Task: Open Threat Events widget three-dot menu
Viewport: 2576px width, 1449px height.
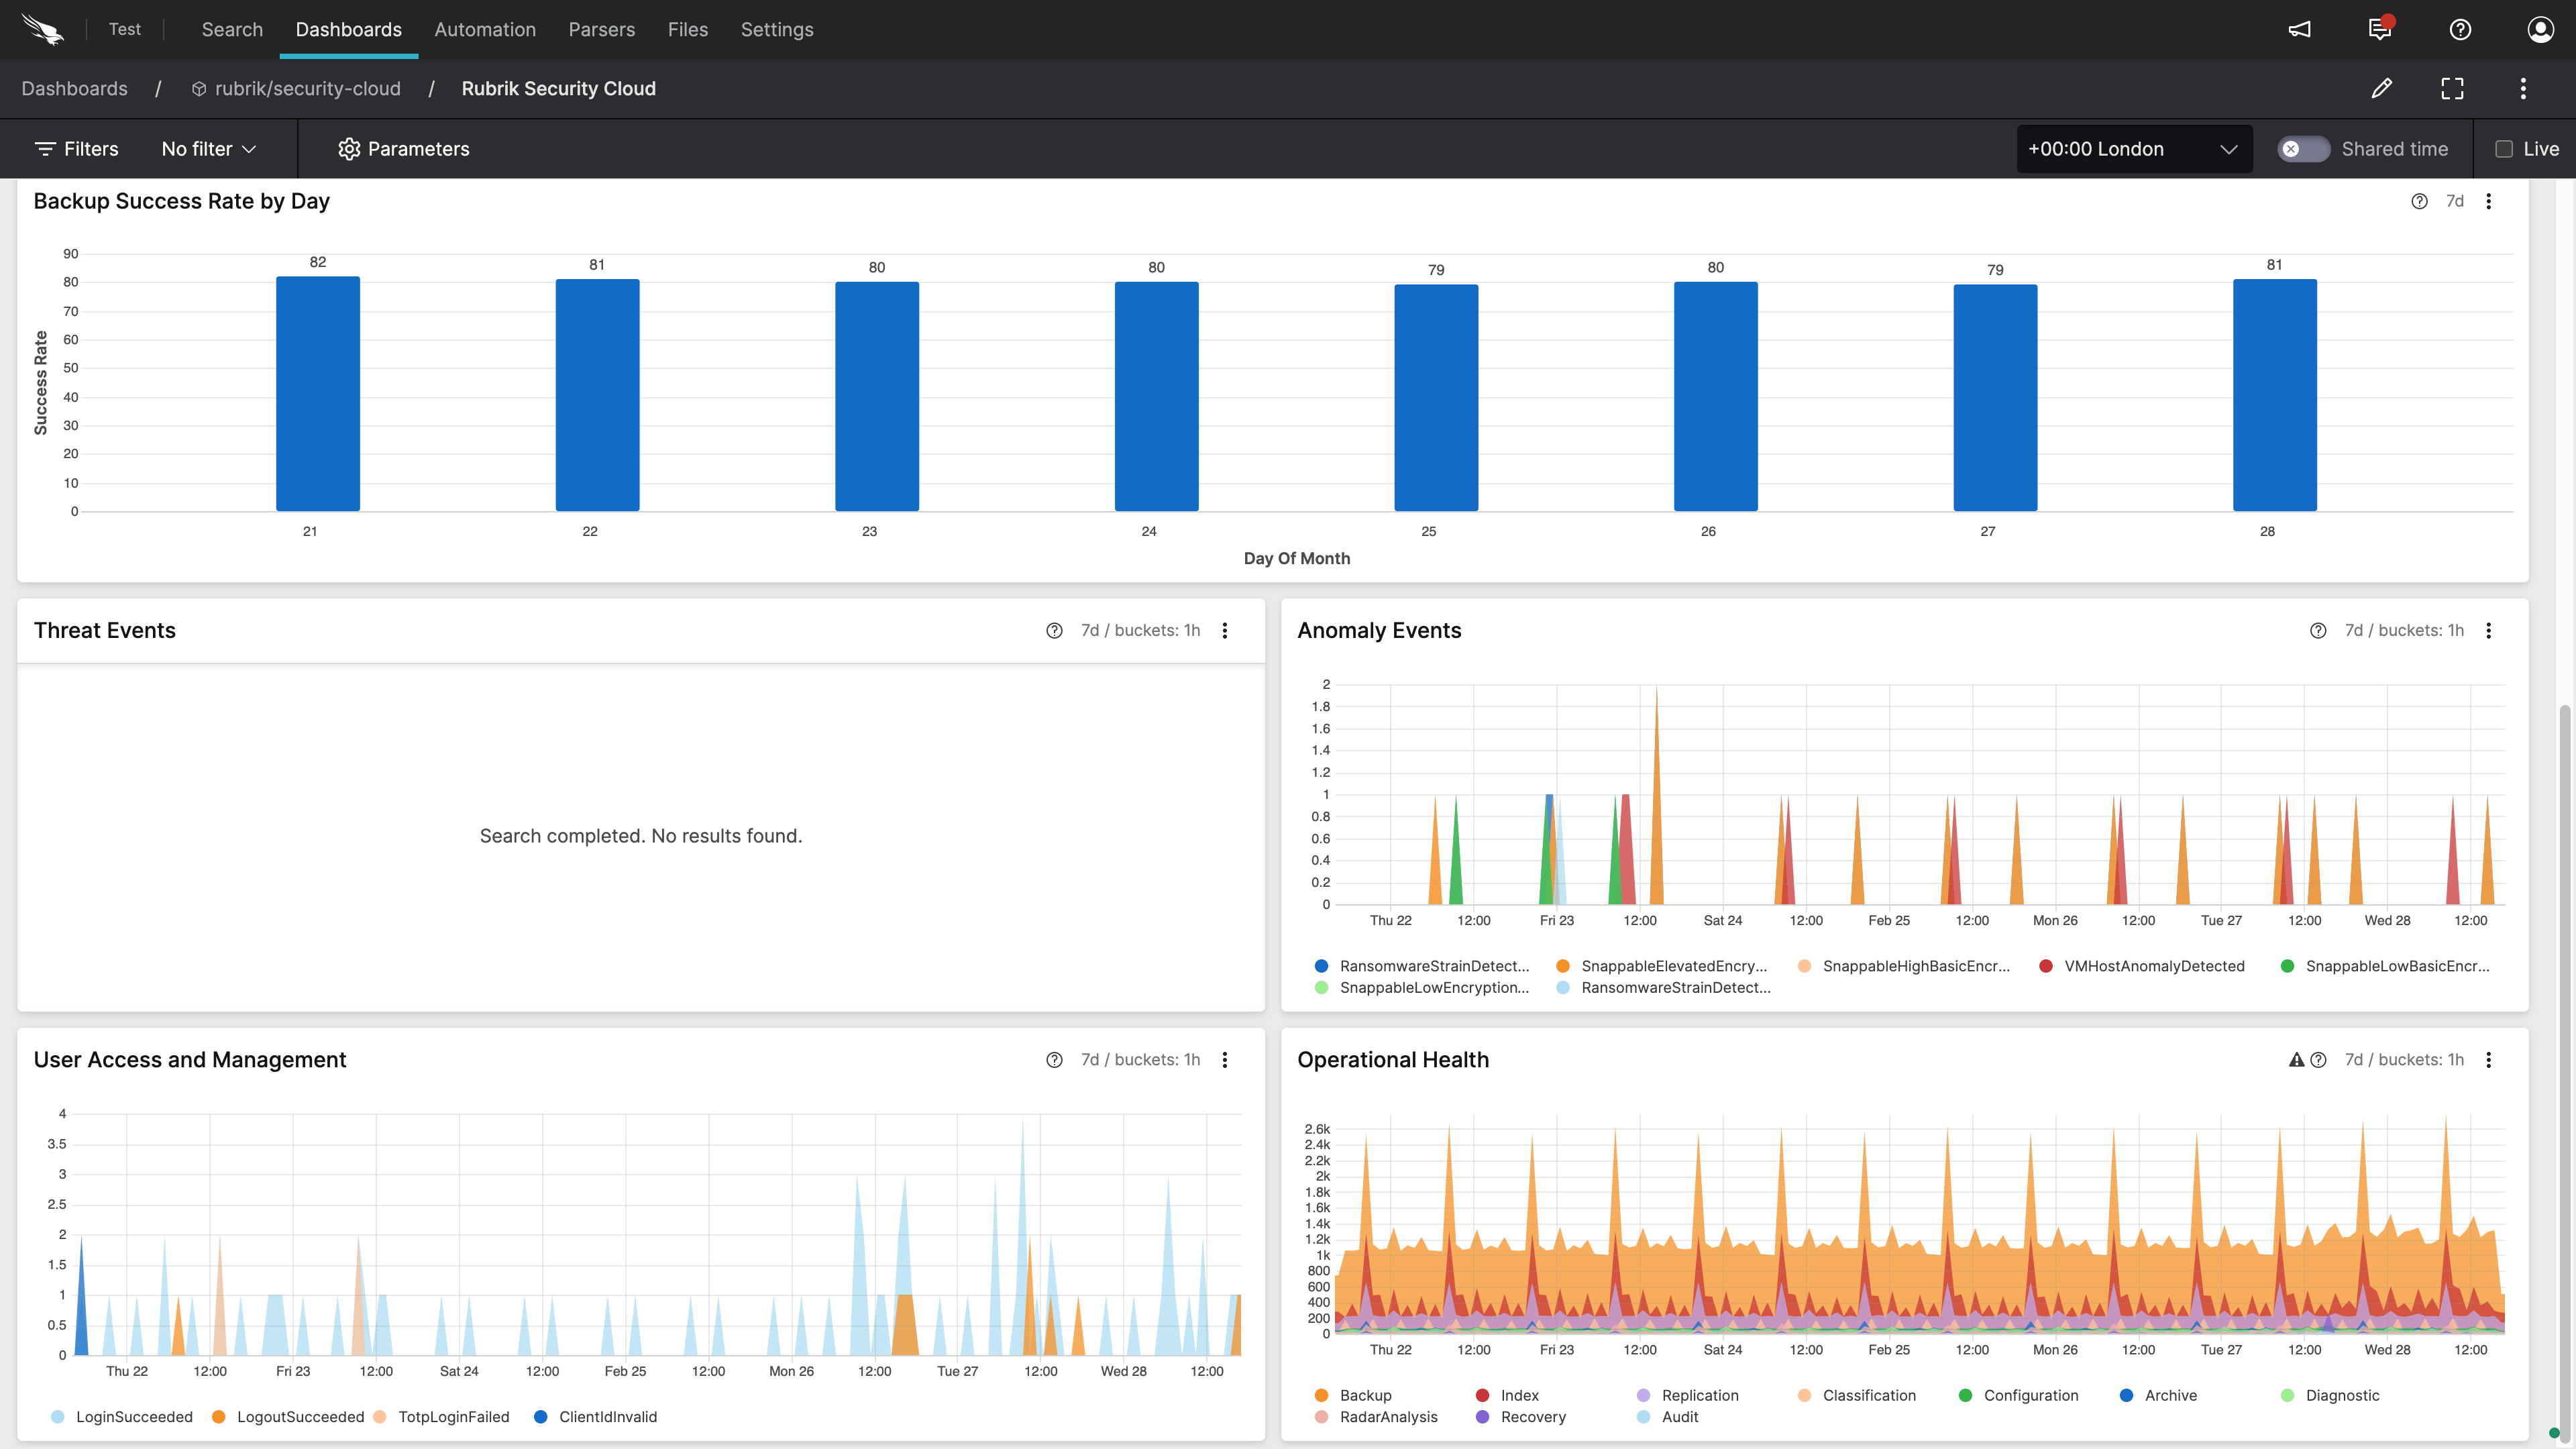Action: (x=1225, y=630)
